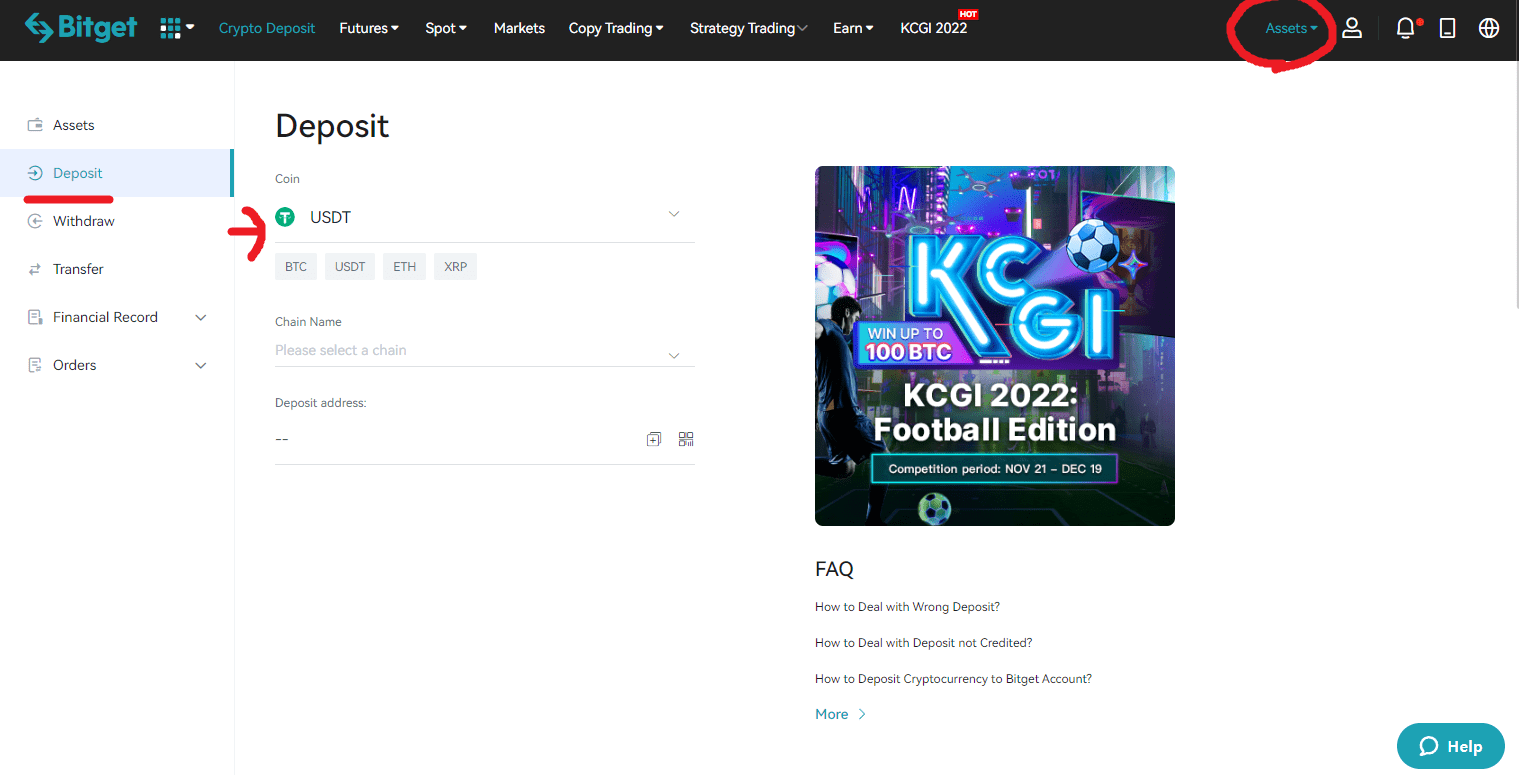Open the notifications bell
The width and height of the screenshot is (1519, 775).
[x=1406, y=28]
